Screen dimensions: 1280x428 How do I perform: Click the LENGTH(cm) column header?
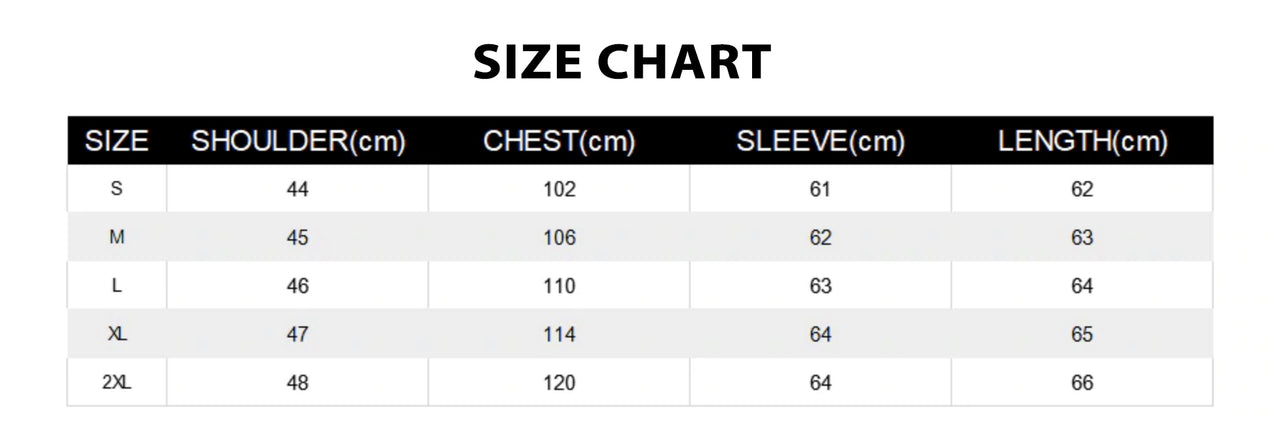click(1082, 142)
